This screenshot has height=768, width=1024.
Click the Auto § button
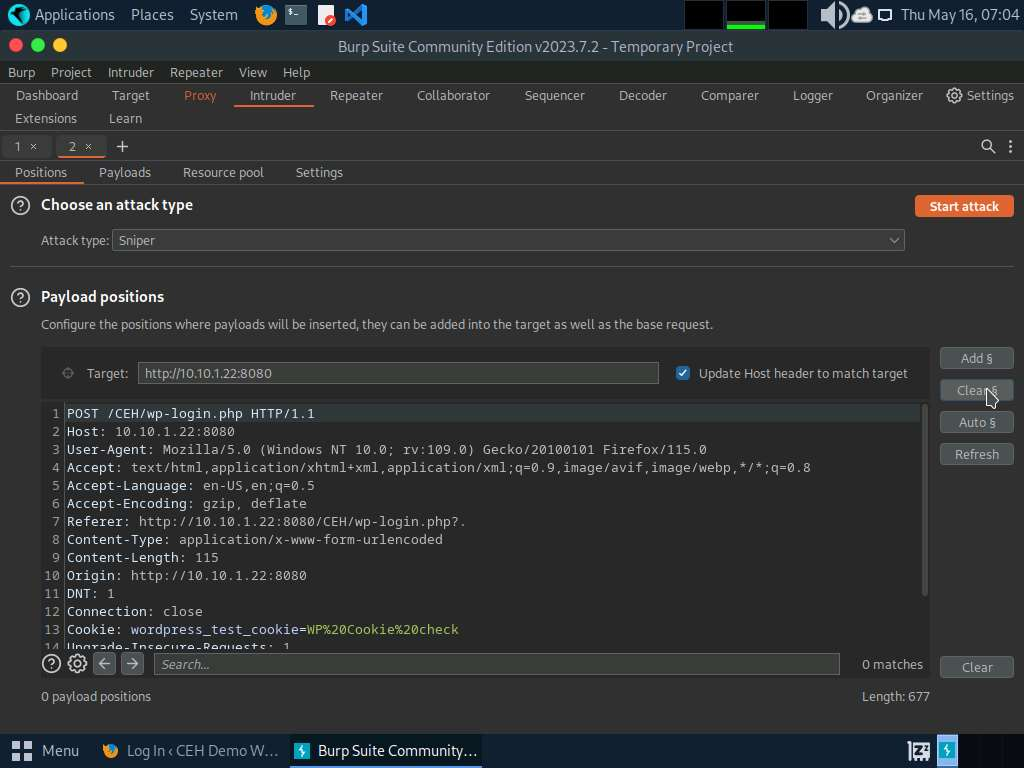click(x=976, y=422)
